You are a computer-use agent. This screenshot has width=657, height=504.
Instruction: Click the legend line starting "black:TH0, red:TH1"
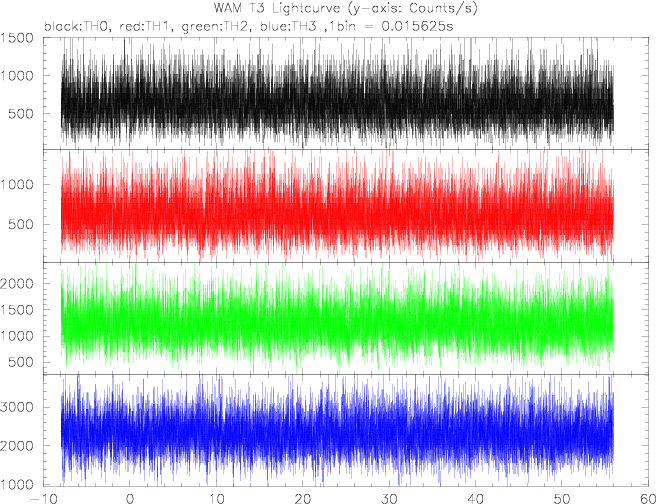249,27
